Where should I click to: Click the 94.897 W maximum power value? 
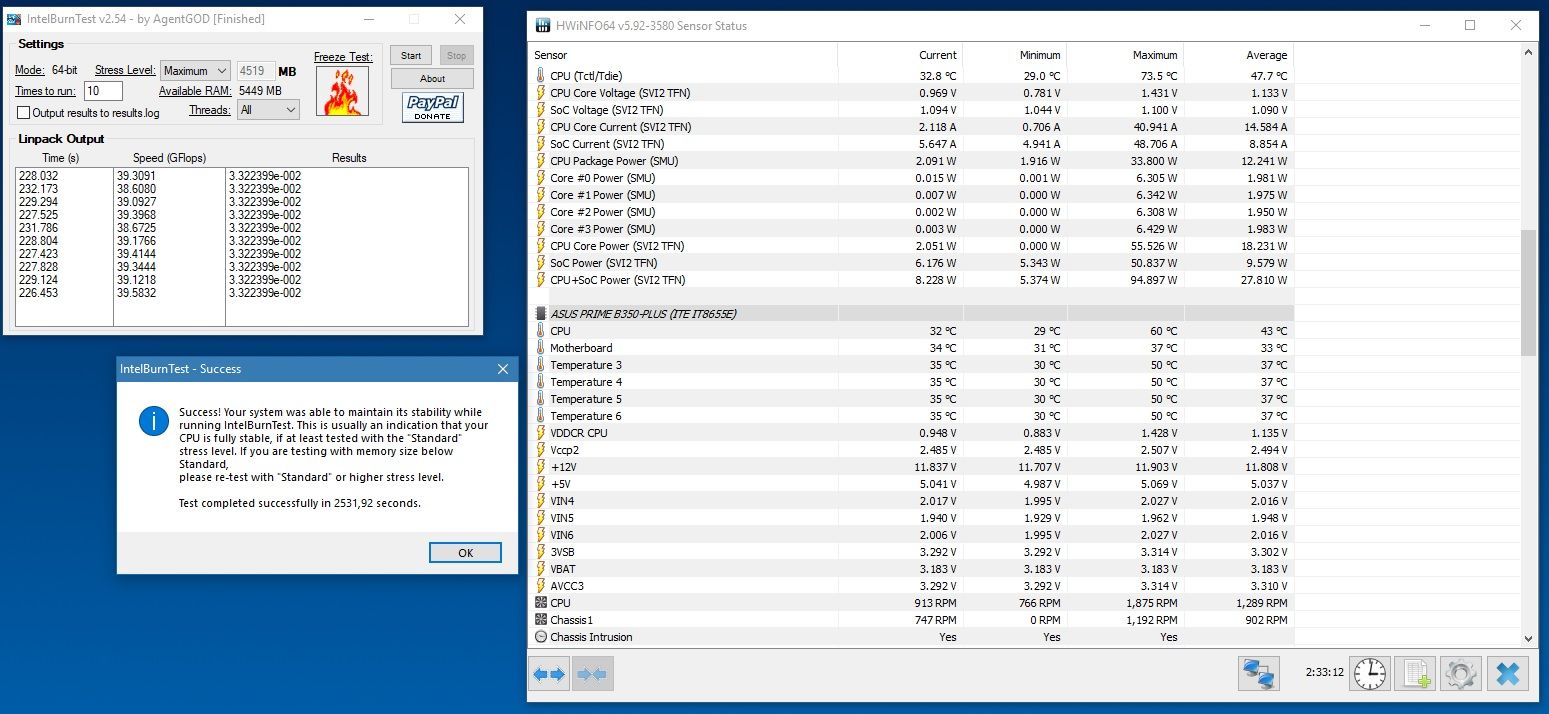coord(1152,280)
